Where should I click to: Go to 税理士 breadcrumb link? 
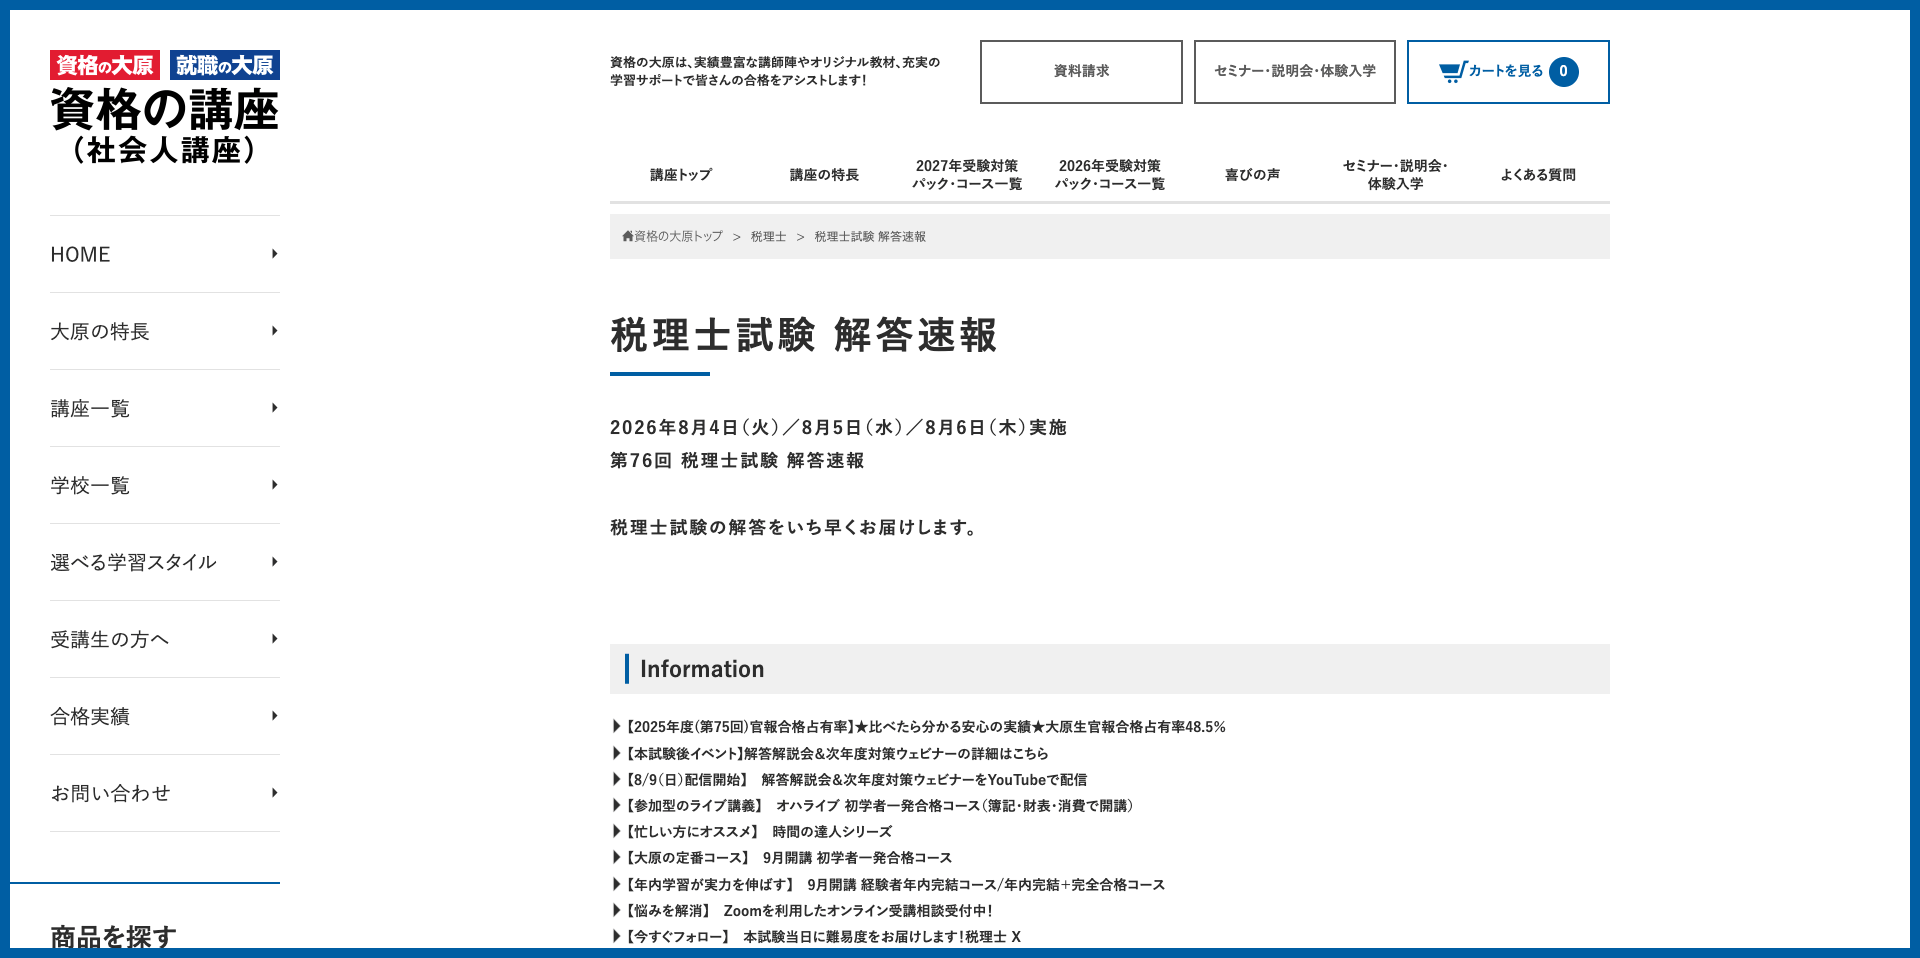(768, 237)
